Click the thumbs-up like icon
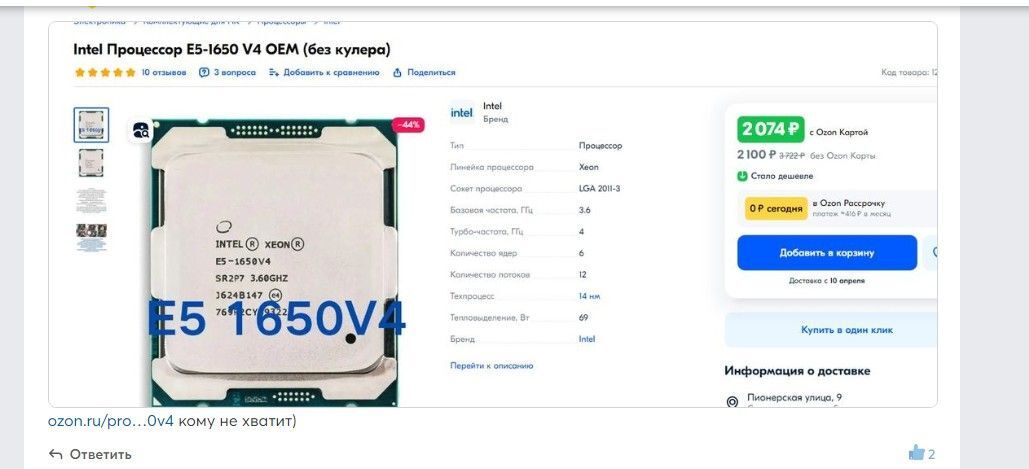Screen dimensions: 1029x469 (x=916, y=453)
